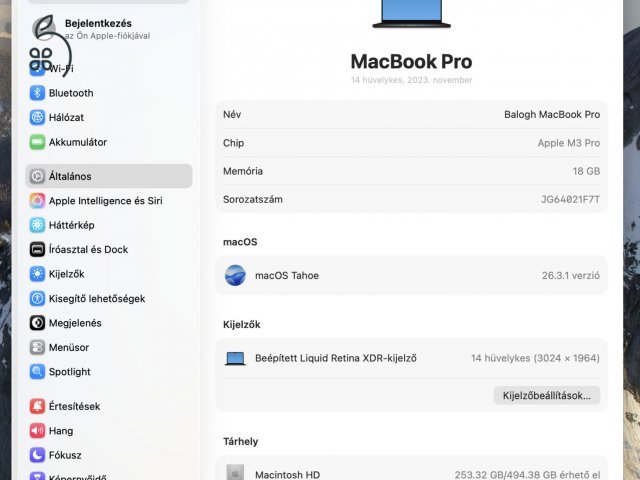The width and height of the screenshot is (640, 480).
Task: Click the Sorozatszám label
Action: tap(253, 199)
